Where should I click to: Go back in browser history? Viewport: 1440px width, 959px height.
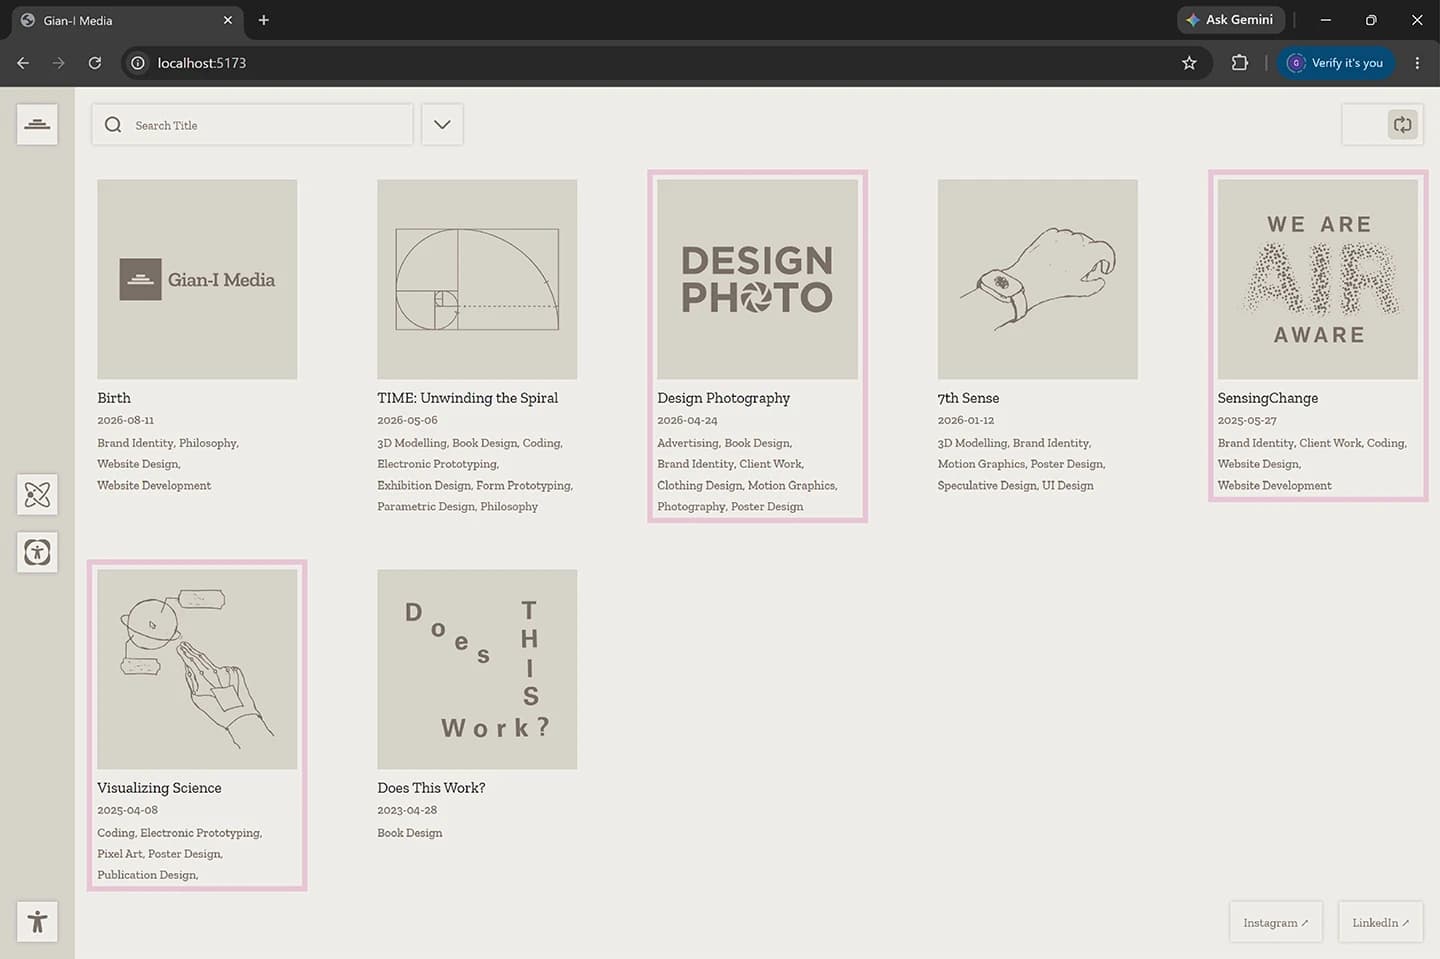click(x=23, y=63)
